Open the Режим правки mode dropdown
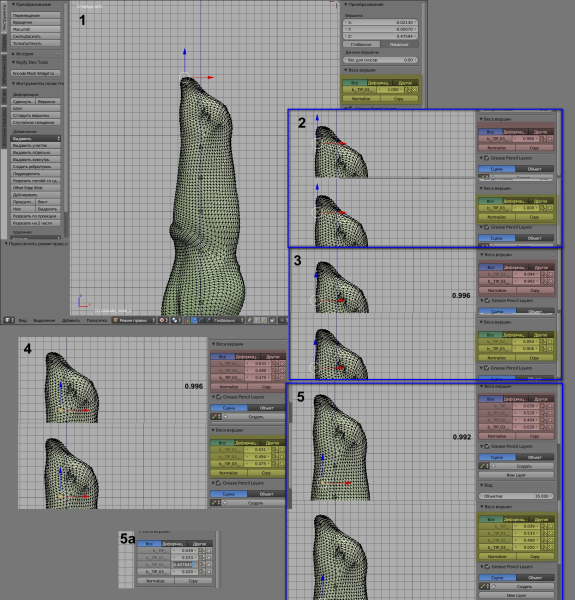Image resolution: width=575 pixels, height=600 pixels. click(x=134, y=320)
